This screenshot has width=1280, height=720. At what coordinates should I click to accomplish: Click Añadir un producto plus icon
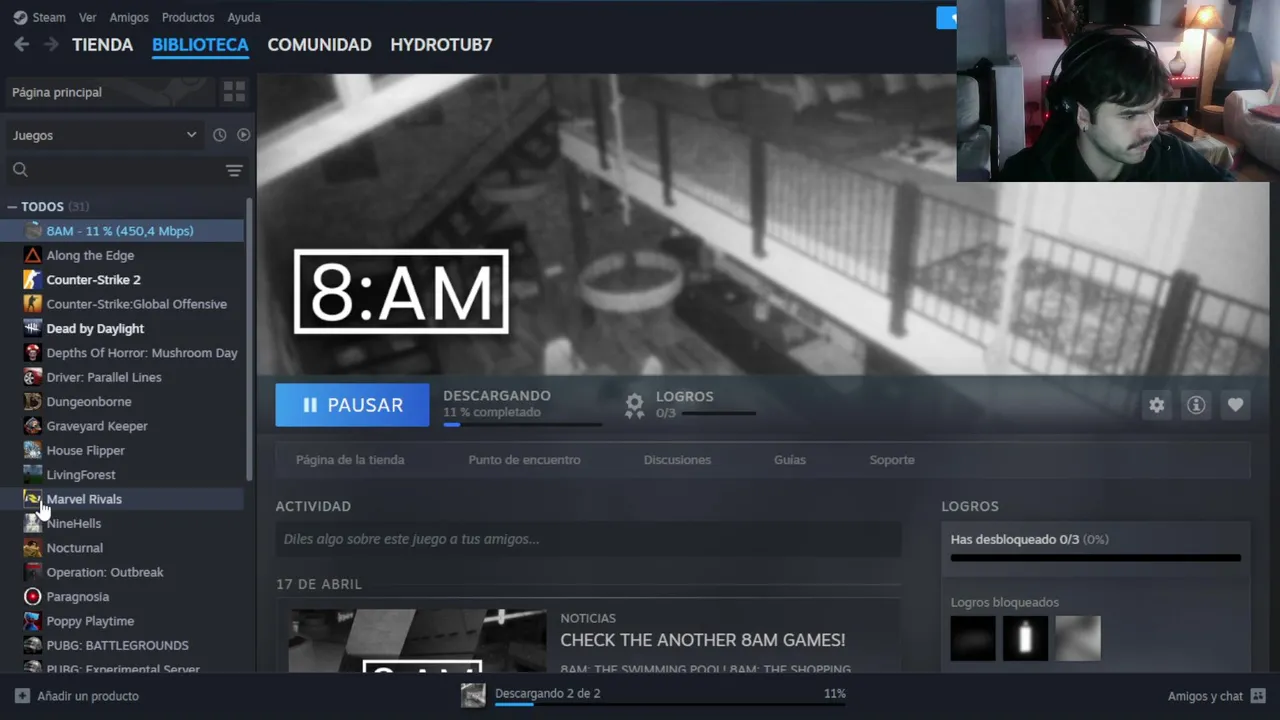pyautogui.click(x=22, y=696)
